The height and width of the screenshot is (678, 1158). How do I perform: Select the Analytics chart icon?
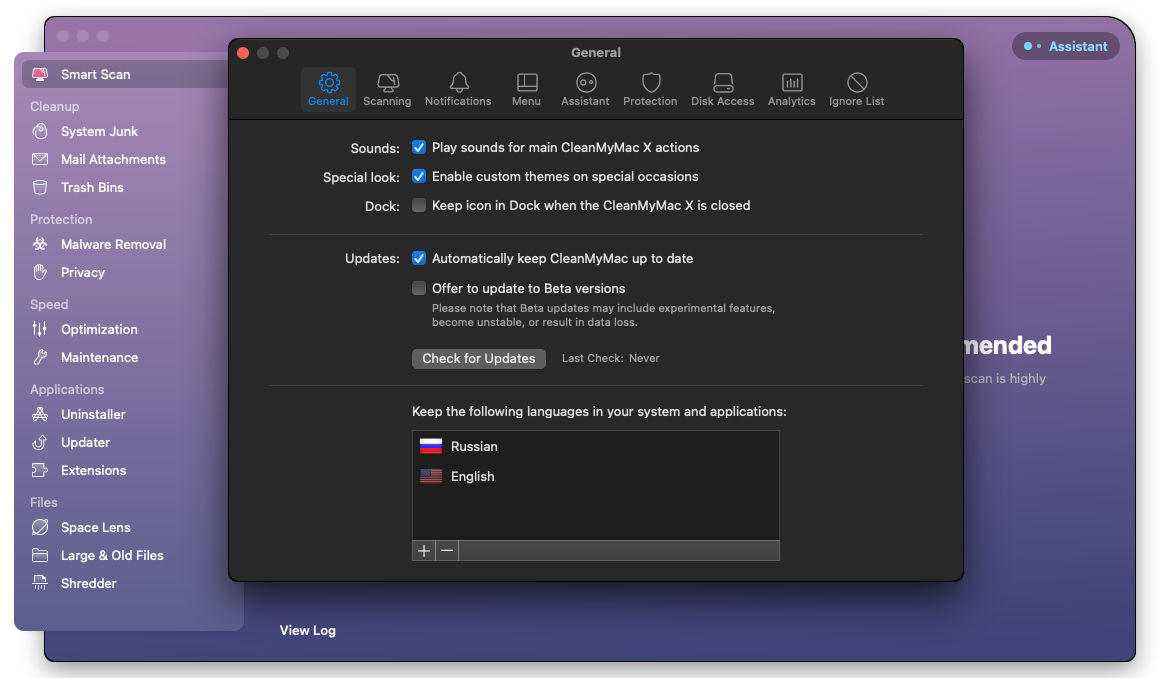tap(791, 83)
